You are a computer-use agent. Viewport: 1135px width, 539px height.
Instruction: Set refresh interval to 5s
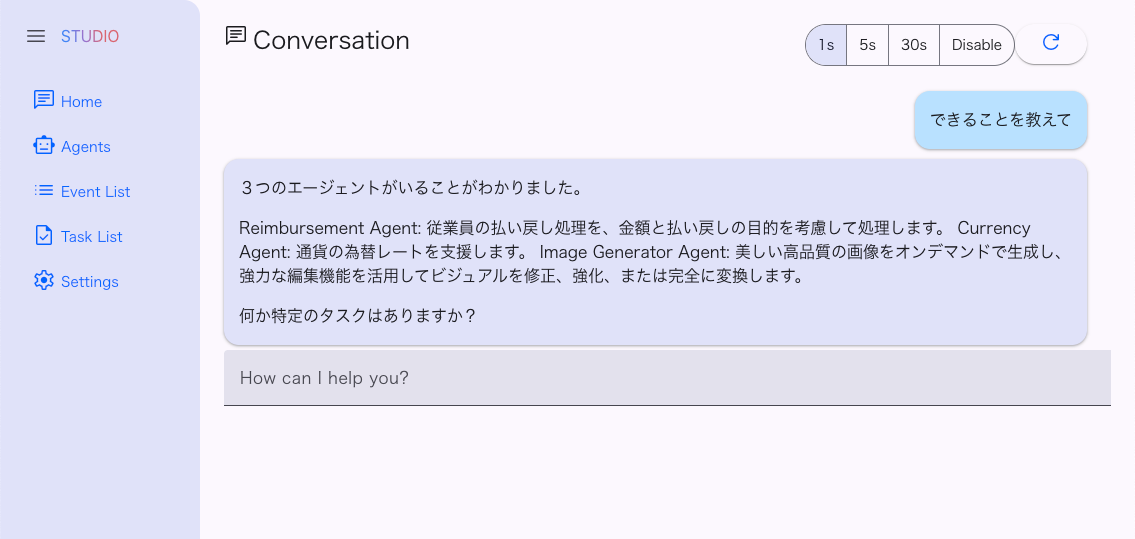tap(867, 45)
